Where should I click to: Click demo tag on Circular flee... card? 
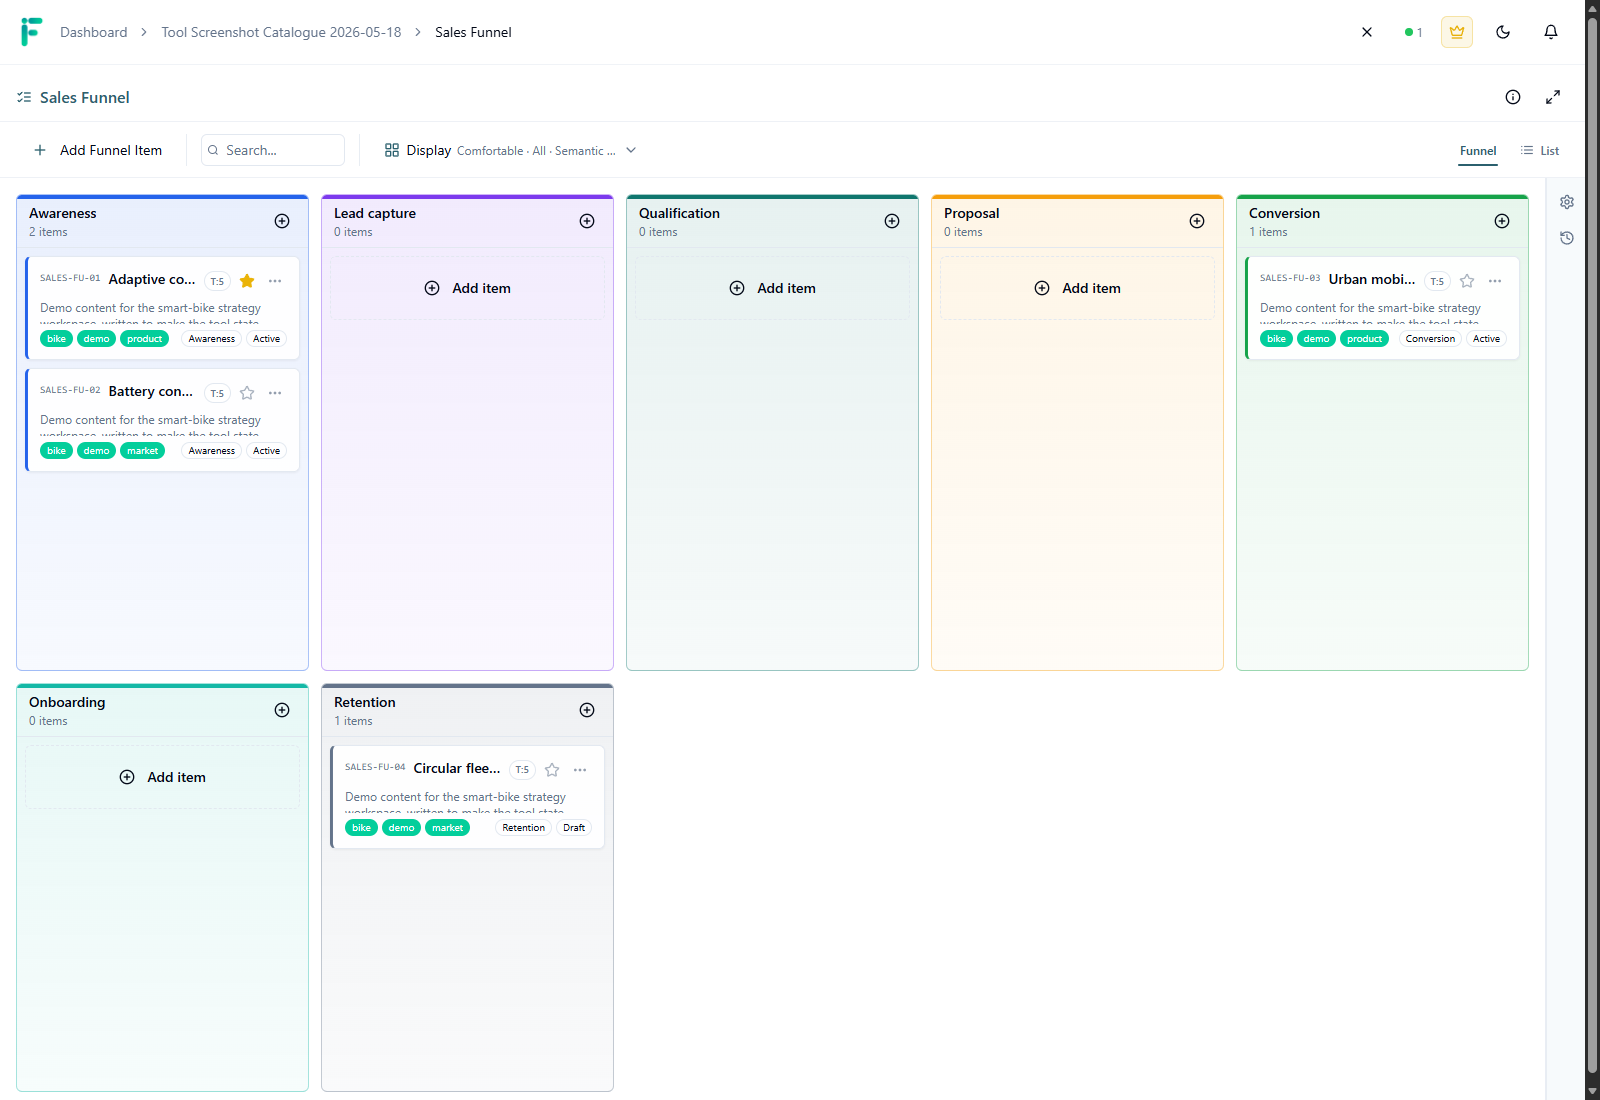pos(402,828)
